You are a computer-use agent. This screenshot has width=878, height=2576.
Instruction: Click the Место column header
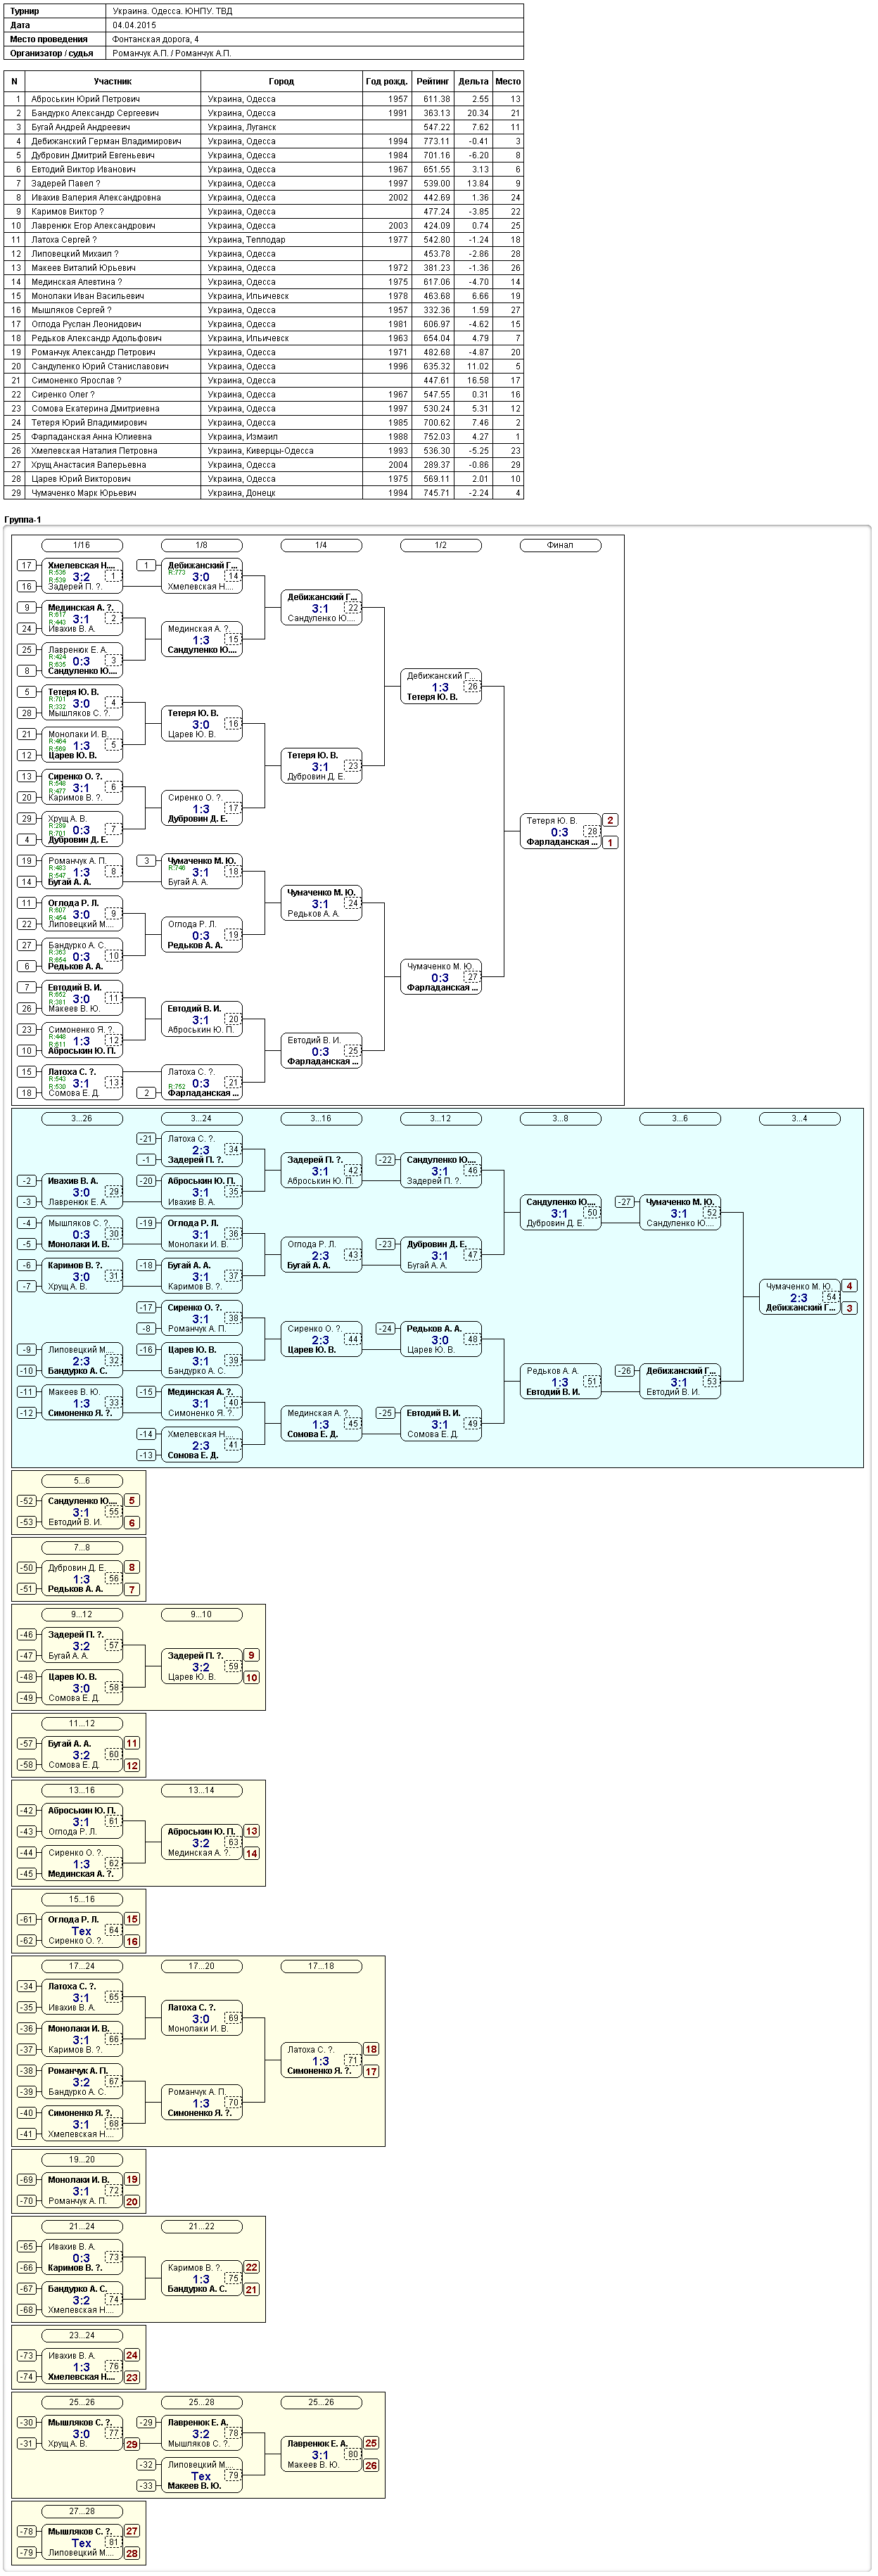pyautogui.click(x=508, y=81)
